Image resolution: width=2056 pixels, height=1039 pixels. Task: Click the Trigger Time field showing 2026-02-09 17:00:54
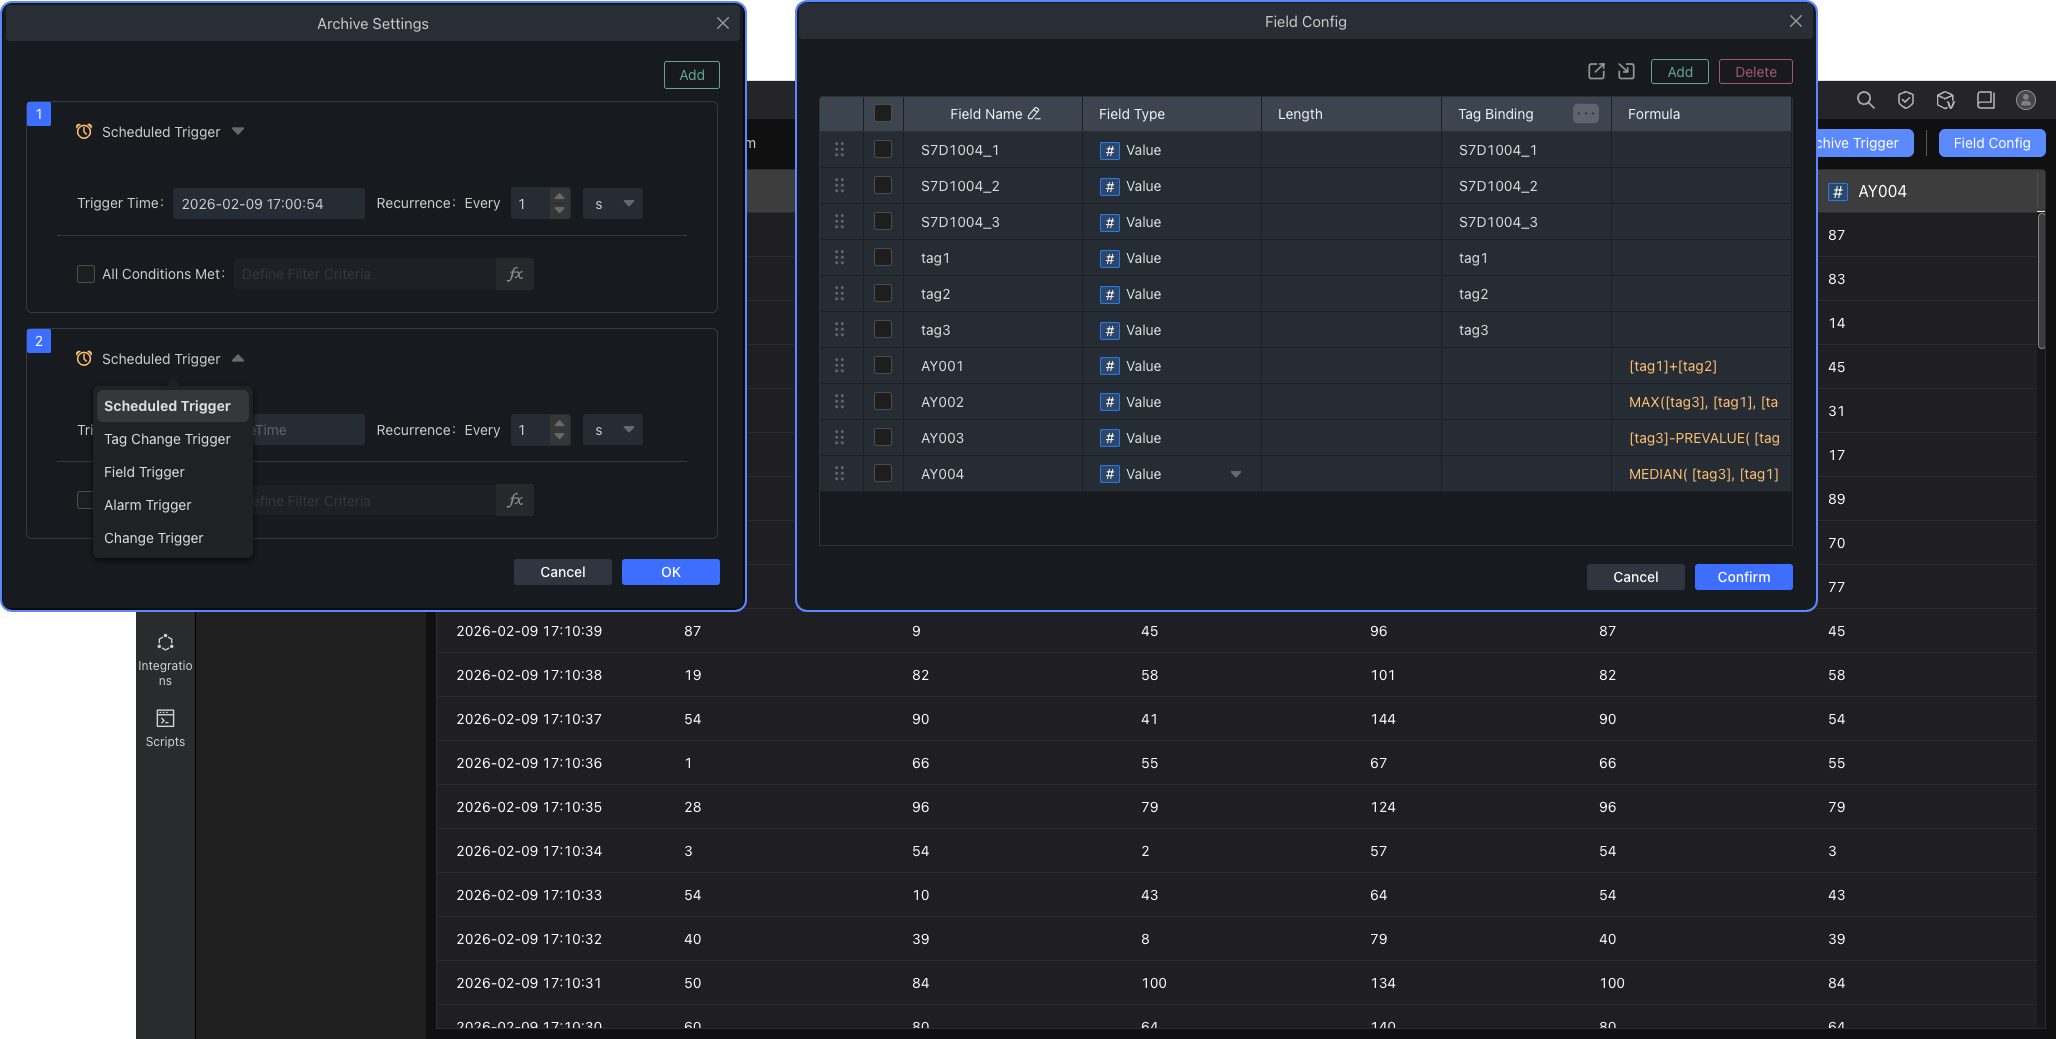tap(268, 204)
